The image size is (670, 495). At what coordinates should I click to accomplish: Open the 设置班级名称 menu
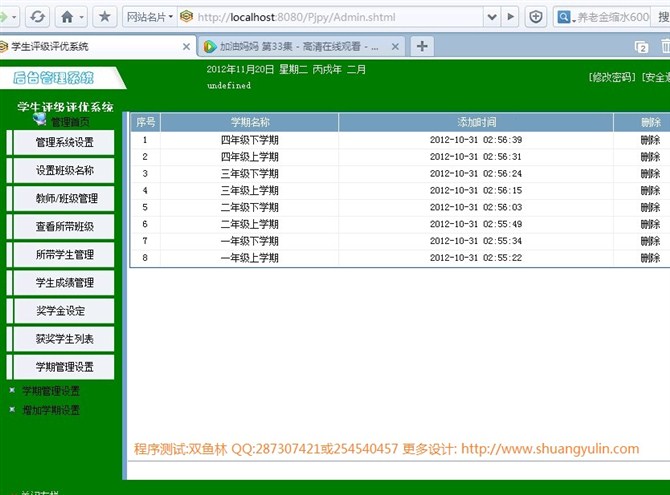pos(64,170)
